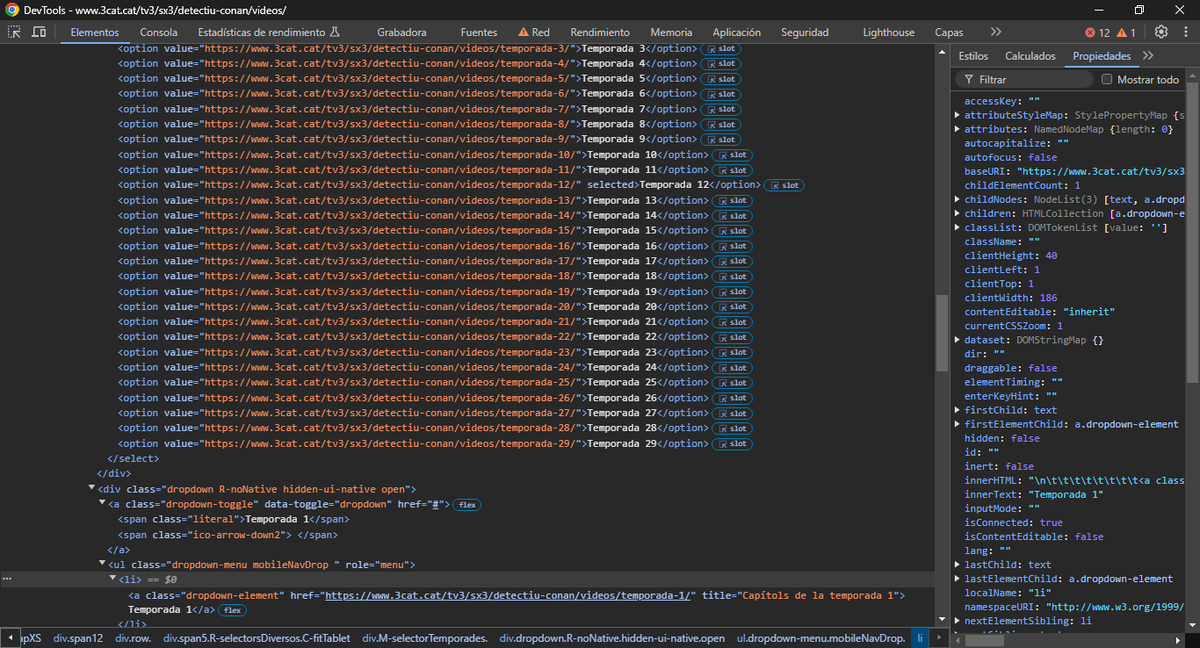
Task: Click the slot badge beside Temporada 20
Action: 733,307
